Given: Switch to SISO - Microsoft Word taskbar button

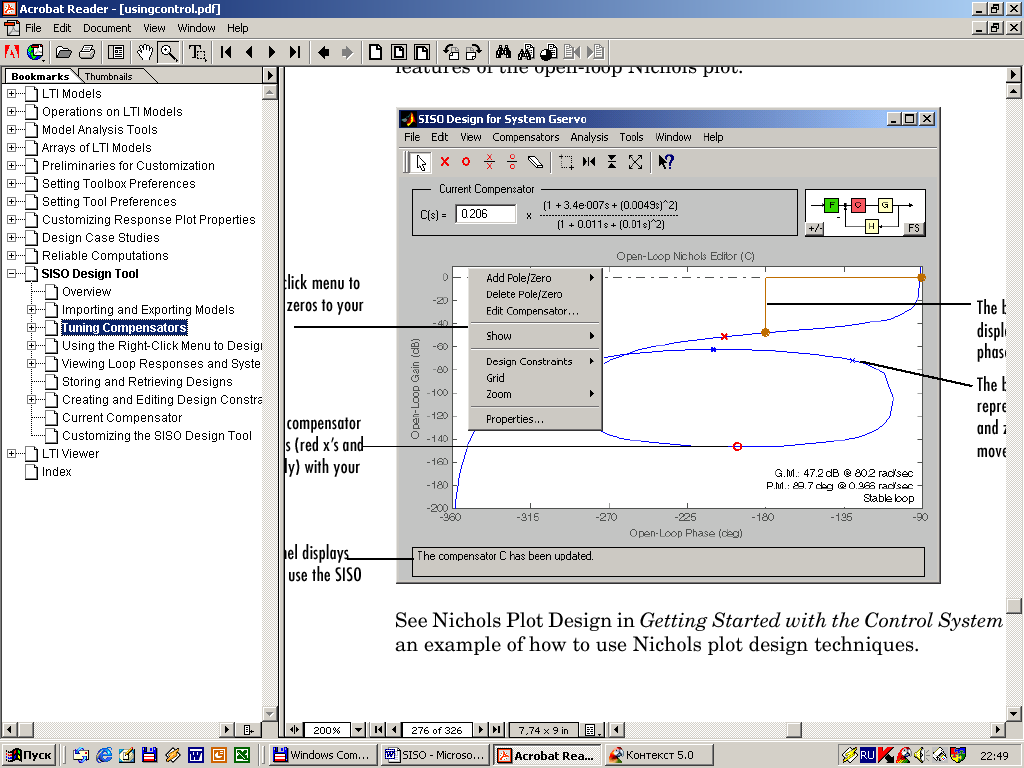Looking at the screenshot, I should (x=435, y=755).
